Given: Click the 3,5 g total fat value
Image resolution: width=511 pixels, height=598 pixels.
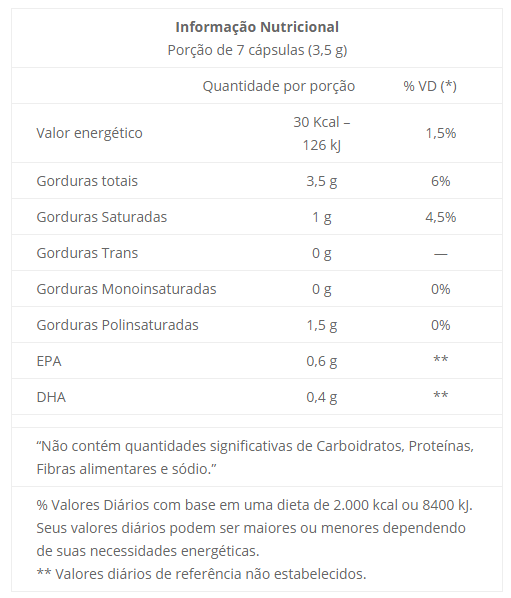Looking at the screenshot, I should tap(321, 181).
